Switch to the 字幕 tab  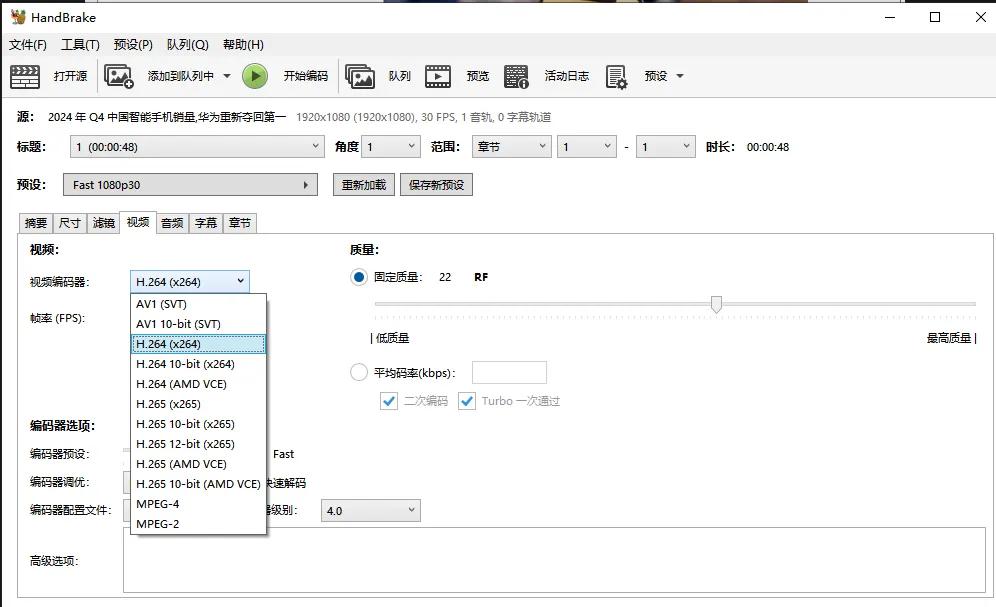pyautogui.click(x=206, y=223)
